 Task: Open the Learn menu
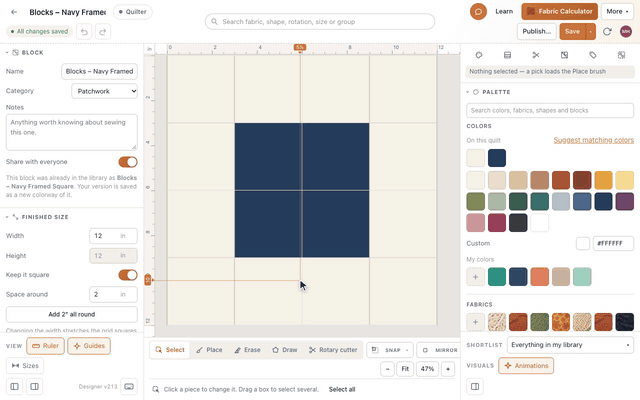[x=504, y=11]
